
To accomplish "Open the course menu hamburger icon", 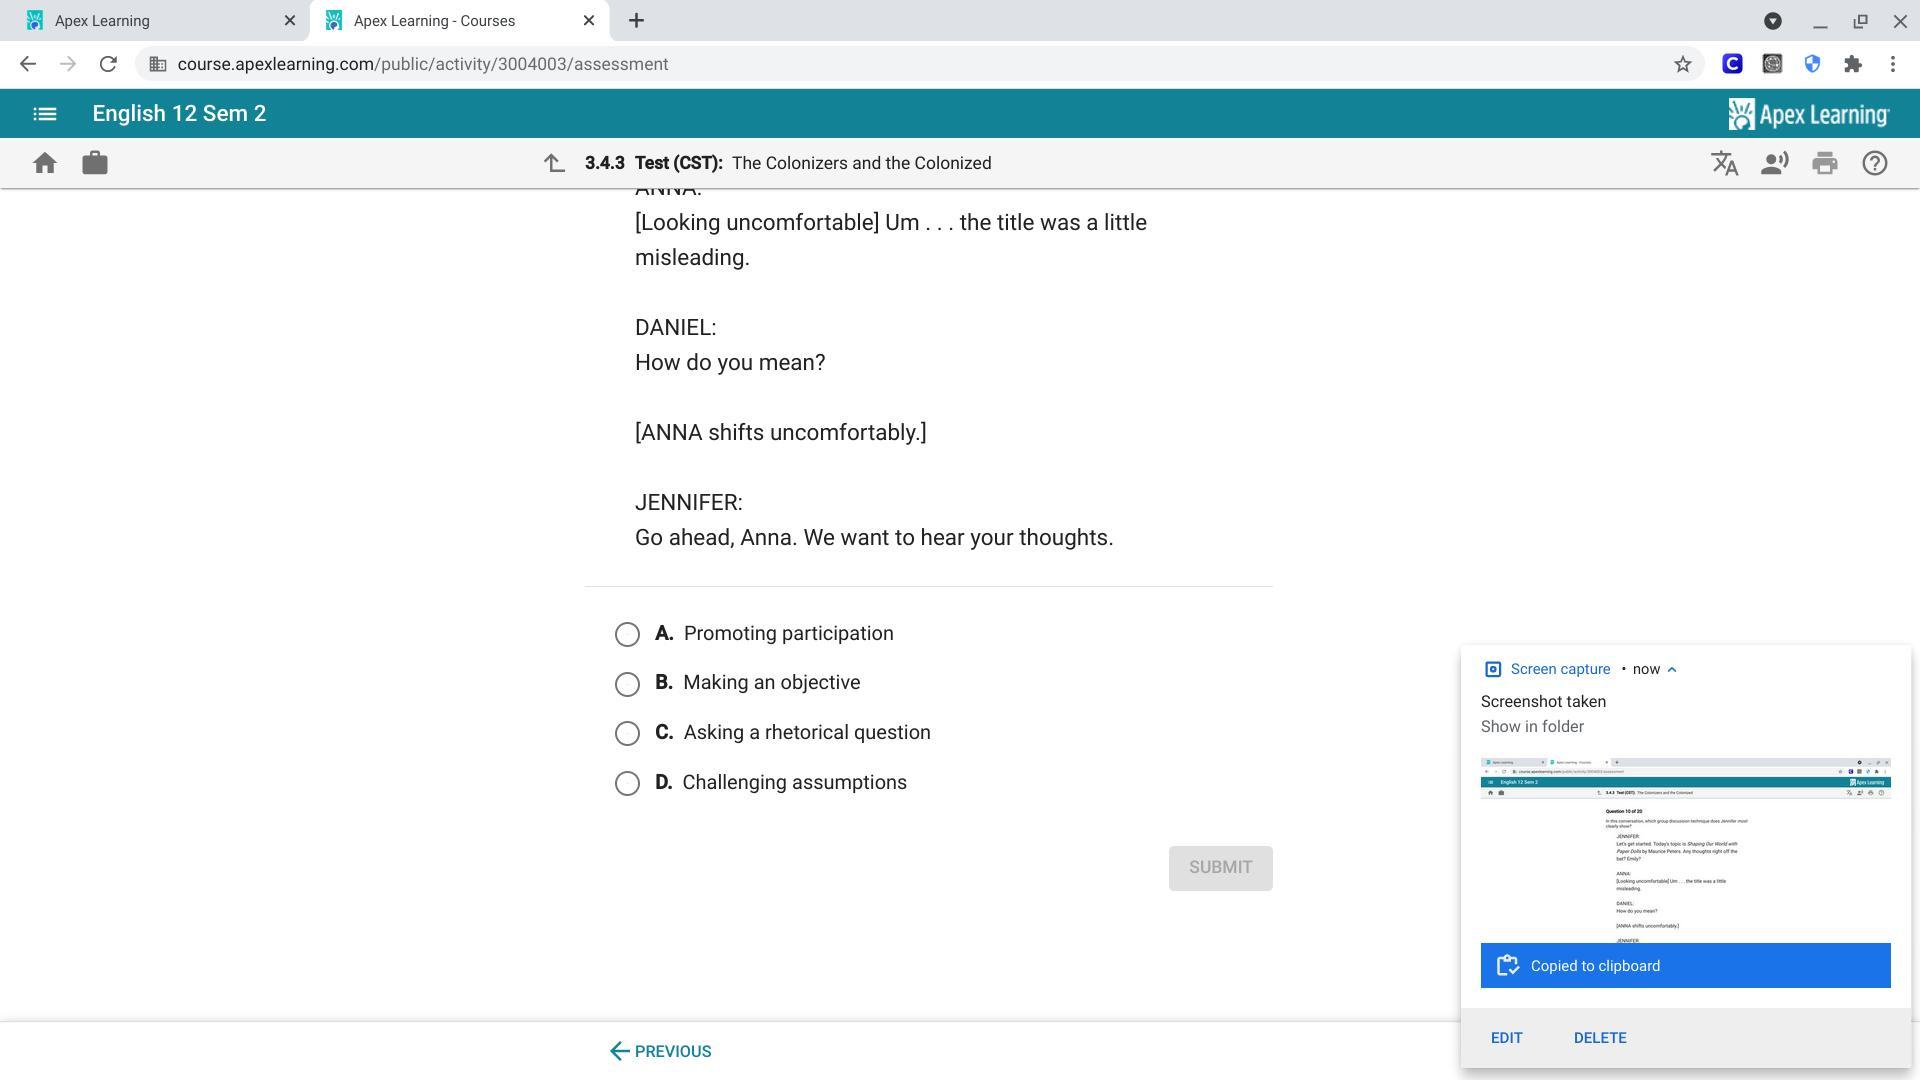I will pos(44,114).
